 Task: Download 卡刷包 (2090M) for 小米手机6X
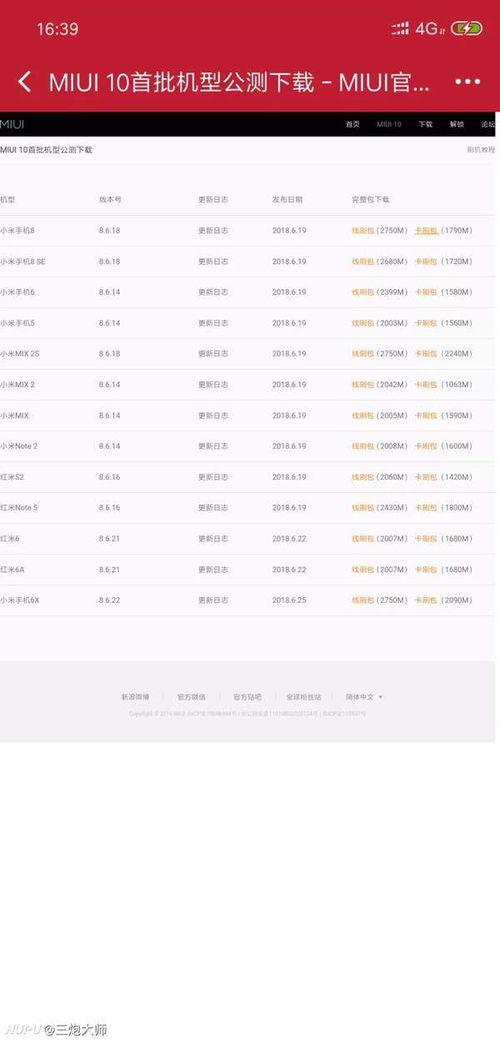pos(426,600)
